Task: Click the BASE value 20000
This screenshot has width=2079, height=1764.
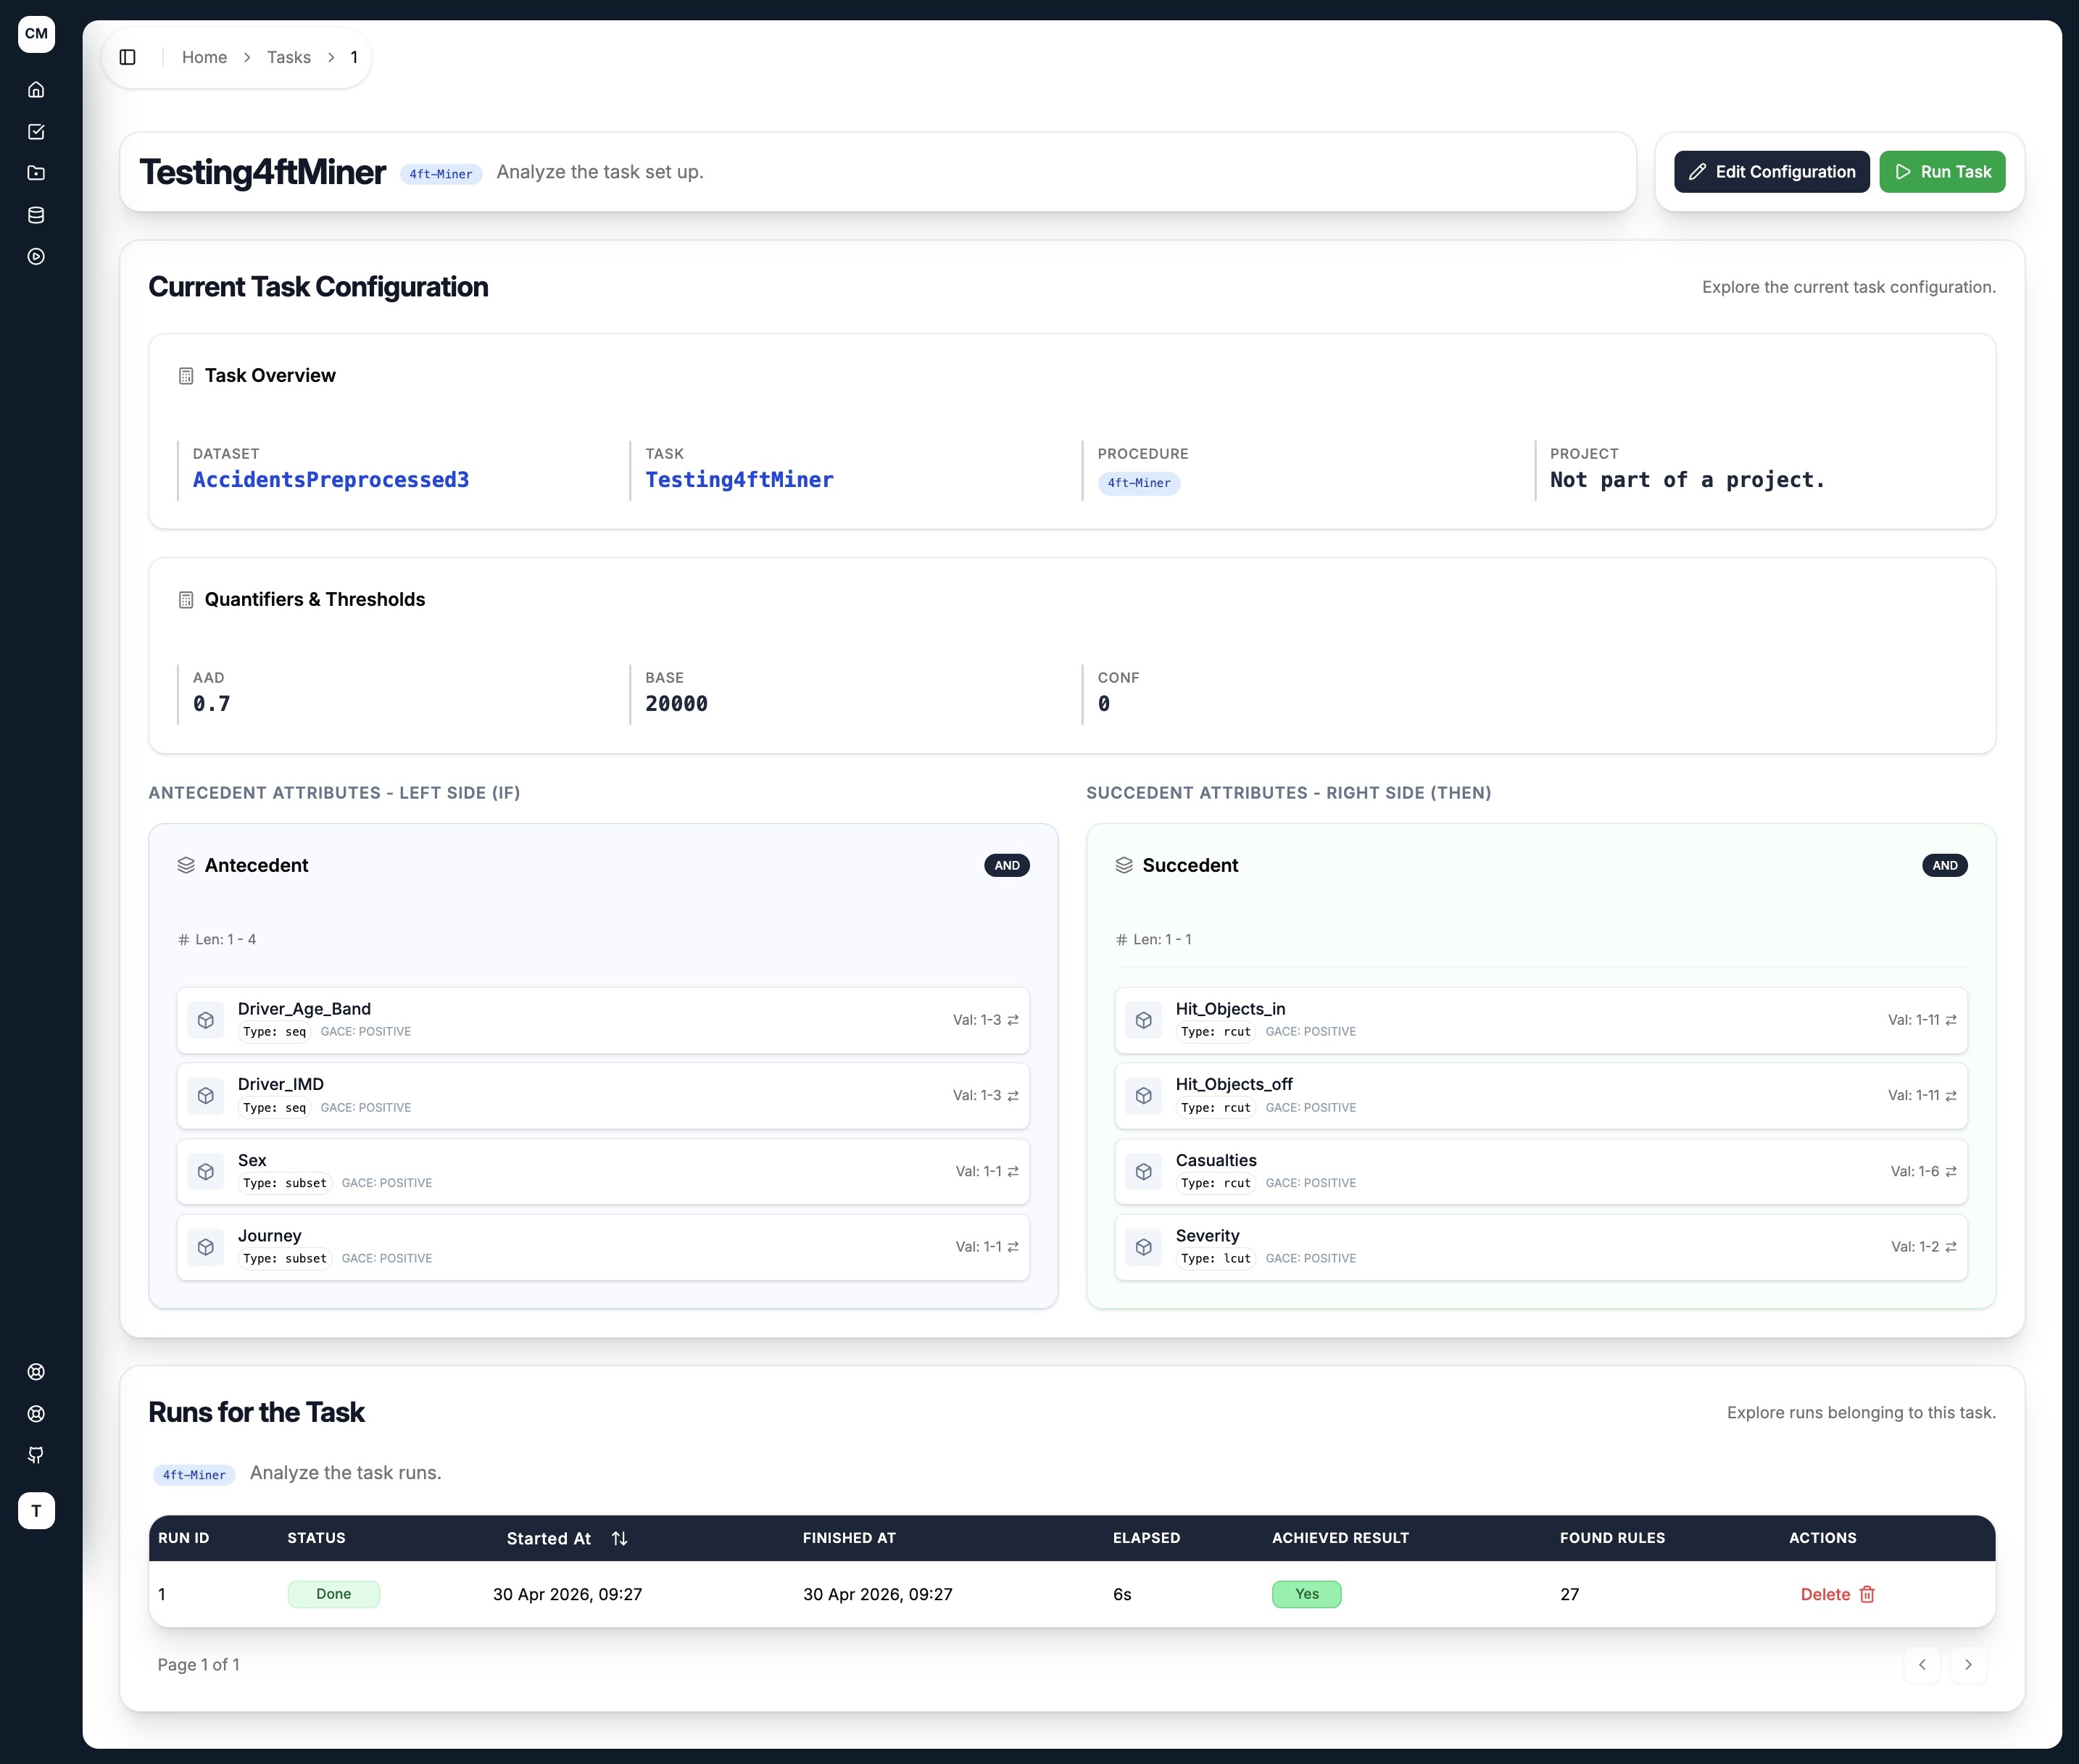Action: (x=676, y=704)
